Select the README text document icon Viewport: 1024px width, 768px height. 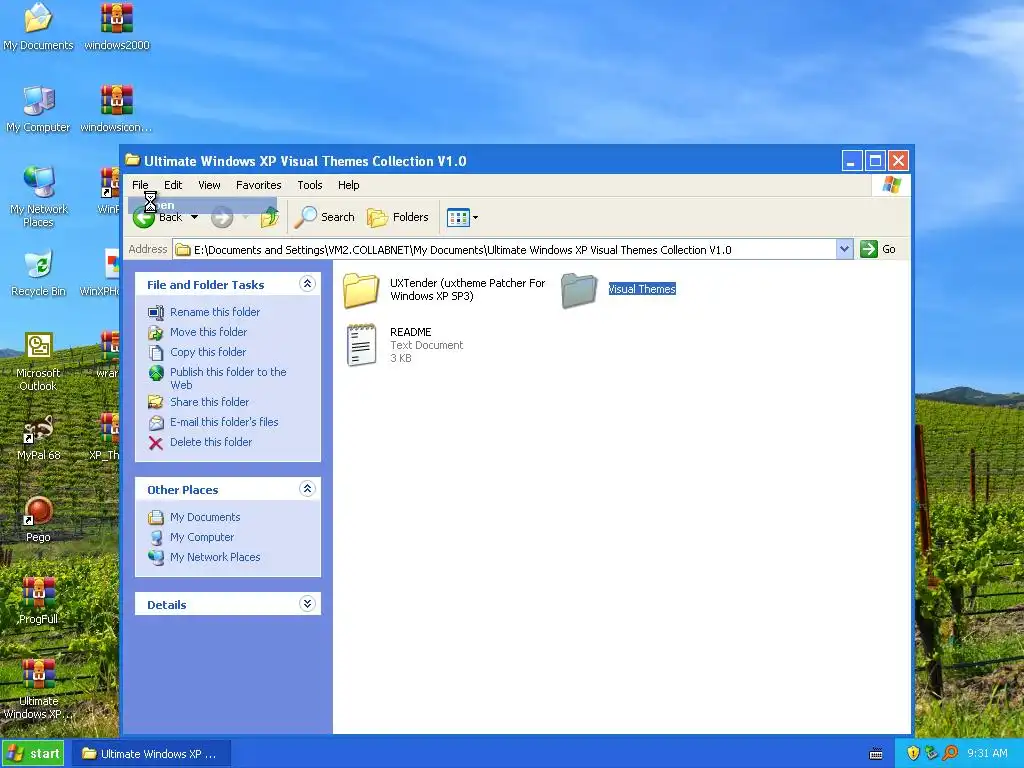(x=361, y=345)
